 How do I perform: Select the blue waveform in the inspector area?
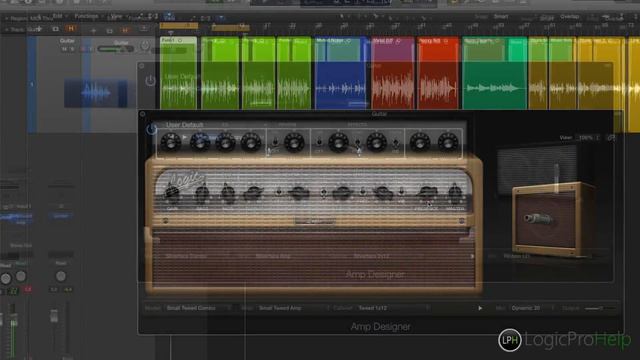96,93
